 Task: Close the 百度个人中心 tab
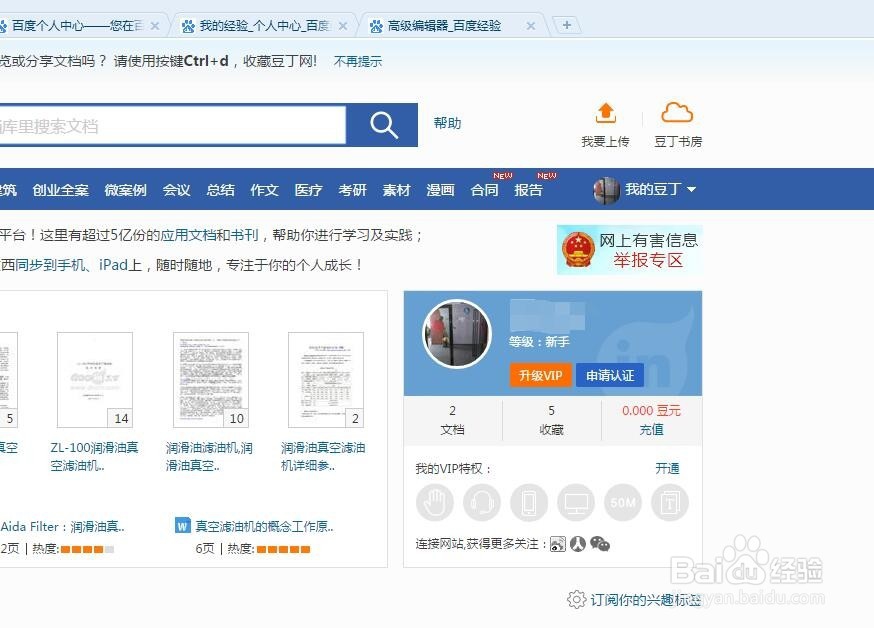[x=155, y=26]
